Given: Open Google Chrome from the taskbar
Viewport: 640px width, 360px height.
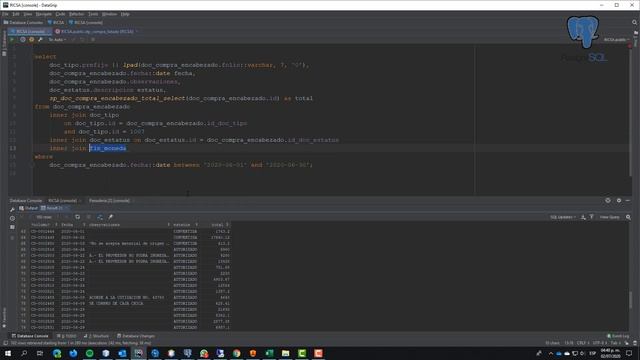Looking at the screenshot, I should coord(237,353).
